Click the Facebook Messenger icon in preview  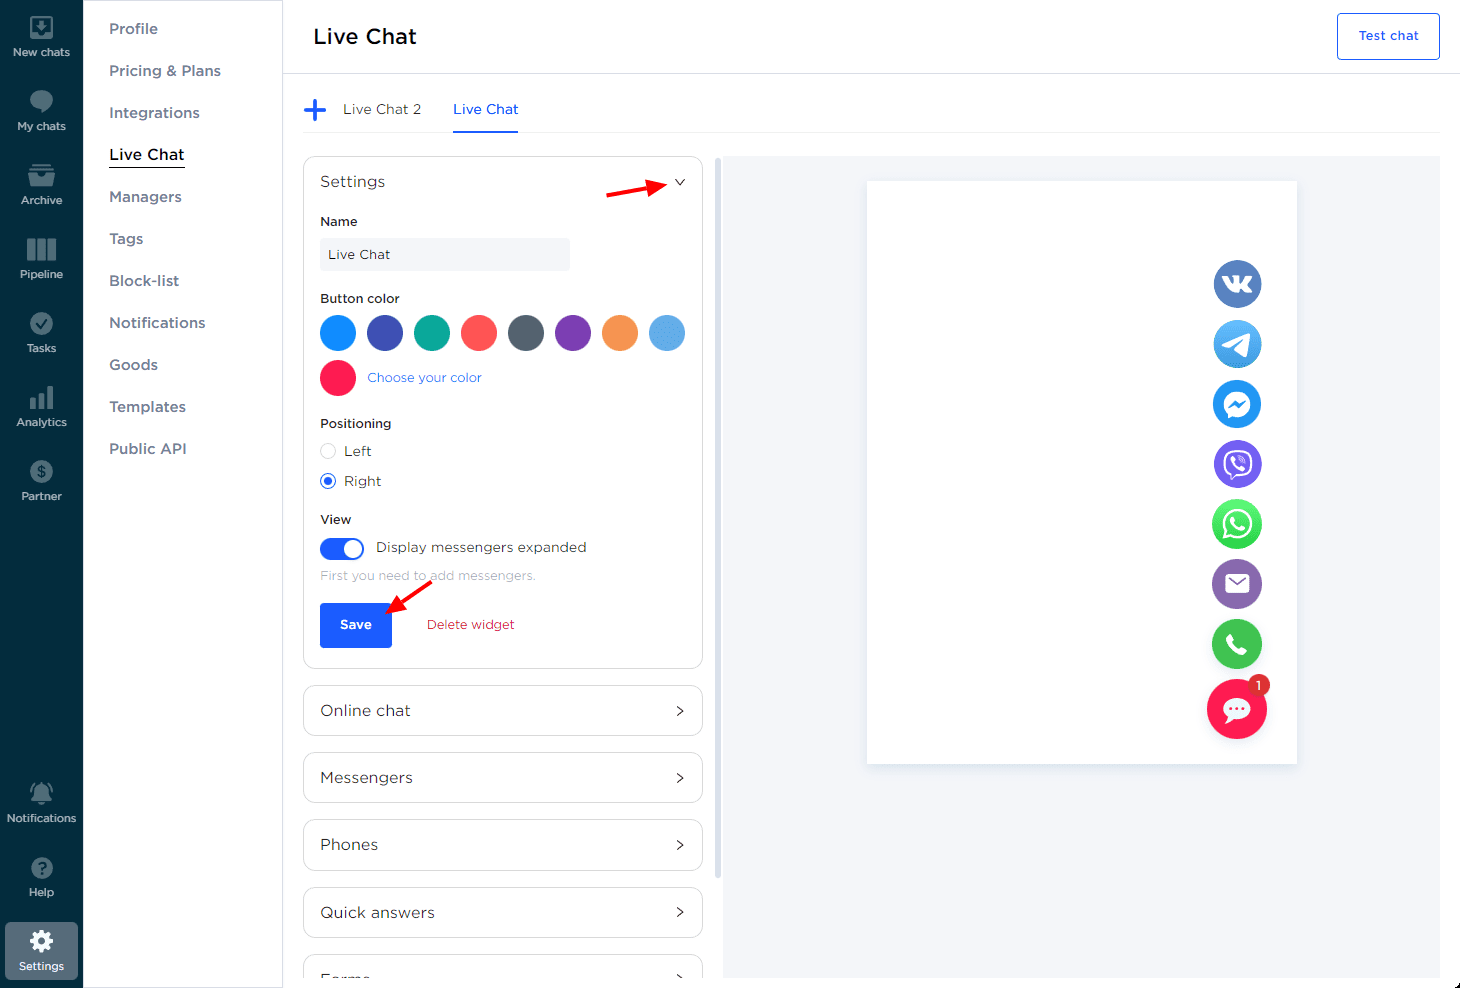click(x=1237, y=404)
